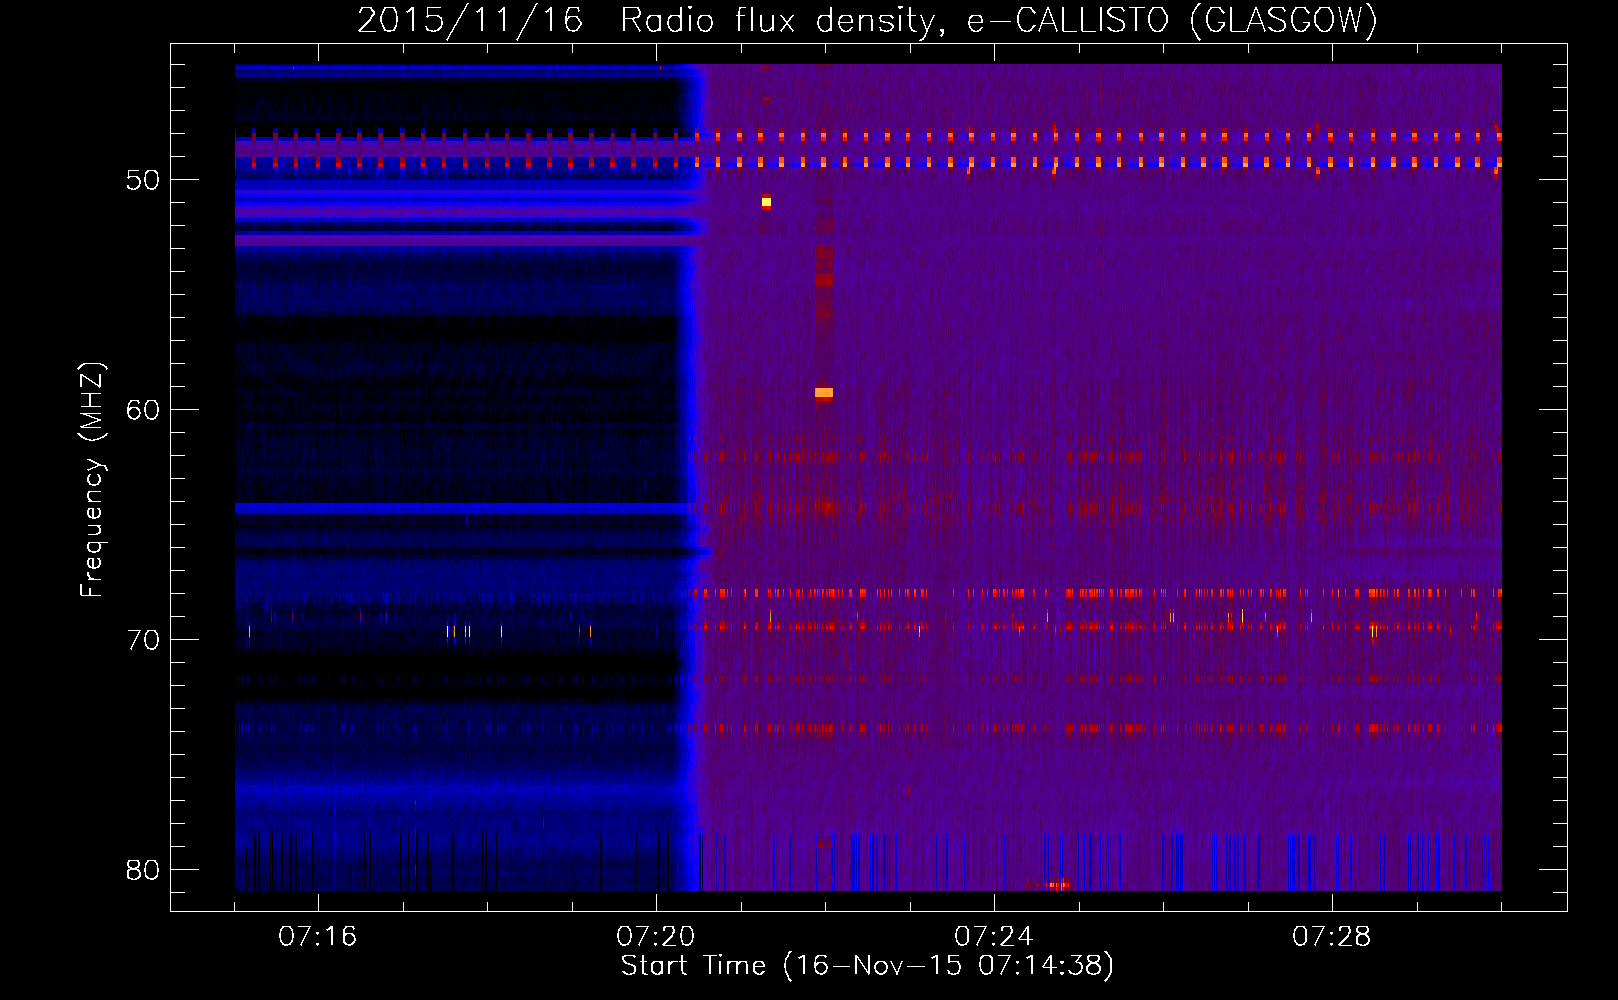Click the 07:28 time tick label

tap(1331, 937)
